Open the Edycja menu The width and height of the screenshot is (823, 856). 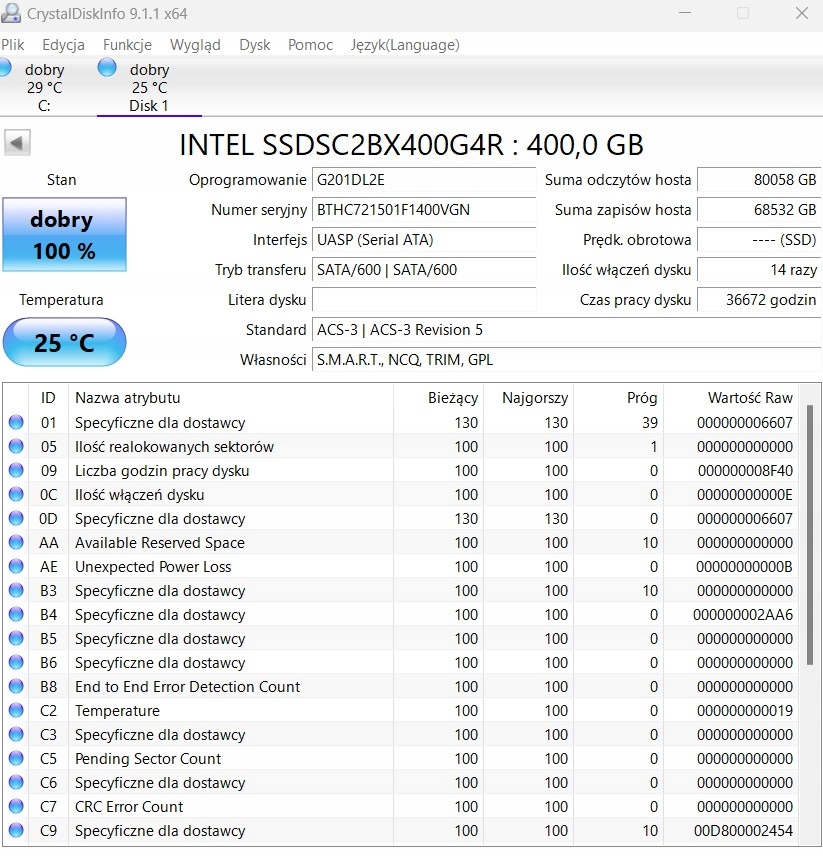tap(63, 45)
